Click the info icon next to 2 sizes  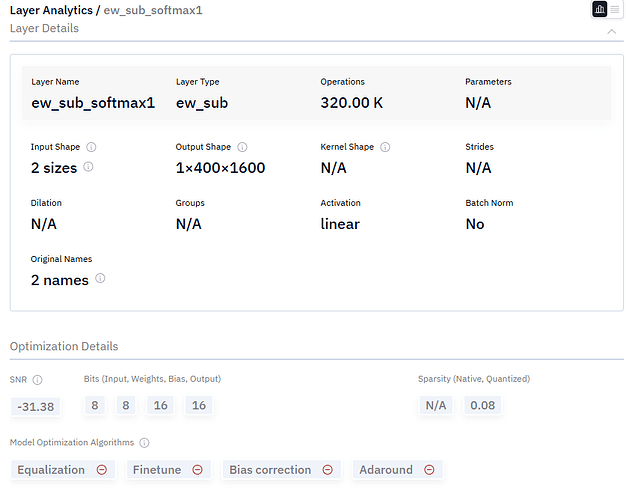pos(88,167)
